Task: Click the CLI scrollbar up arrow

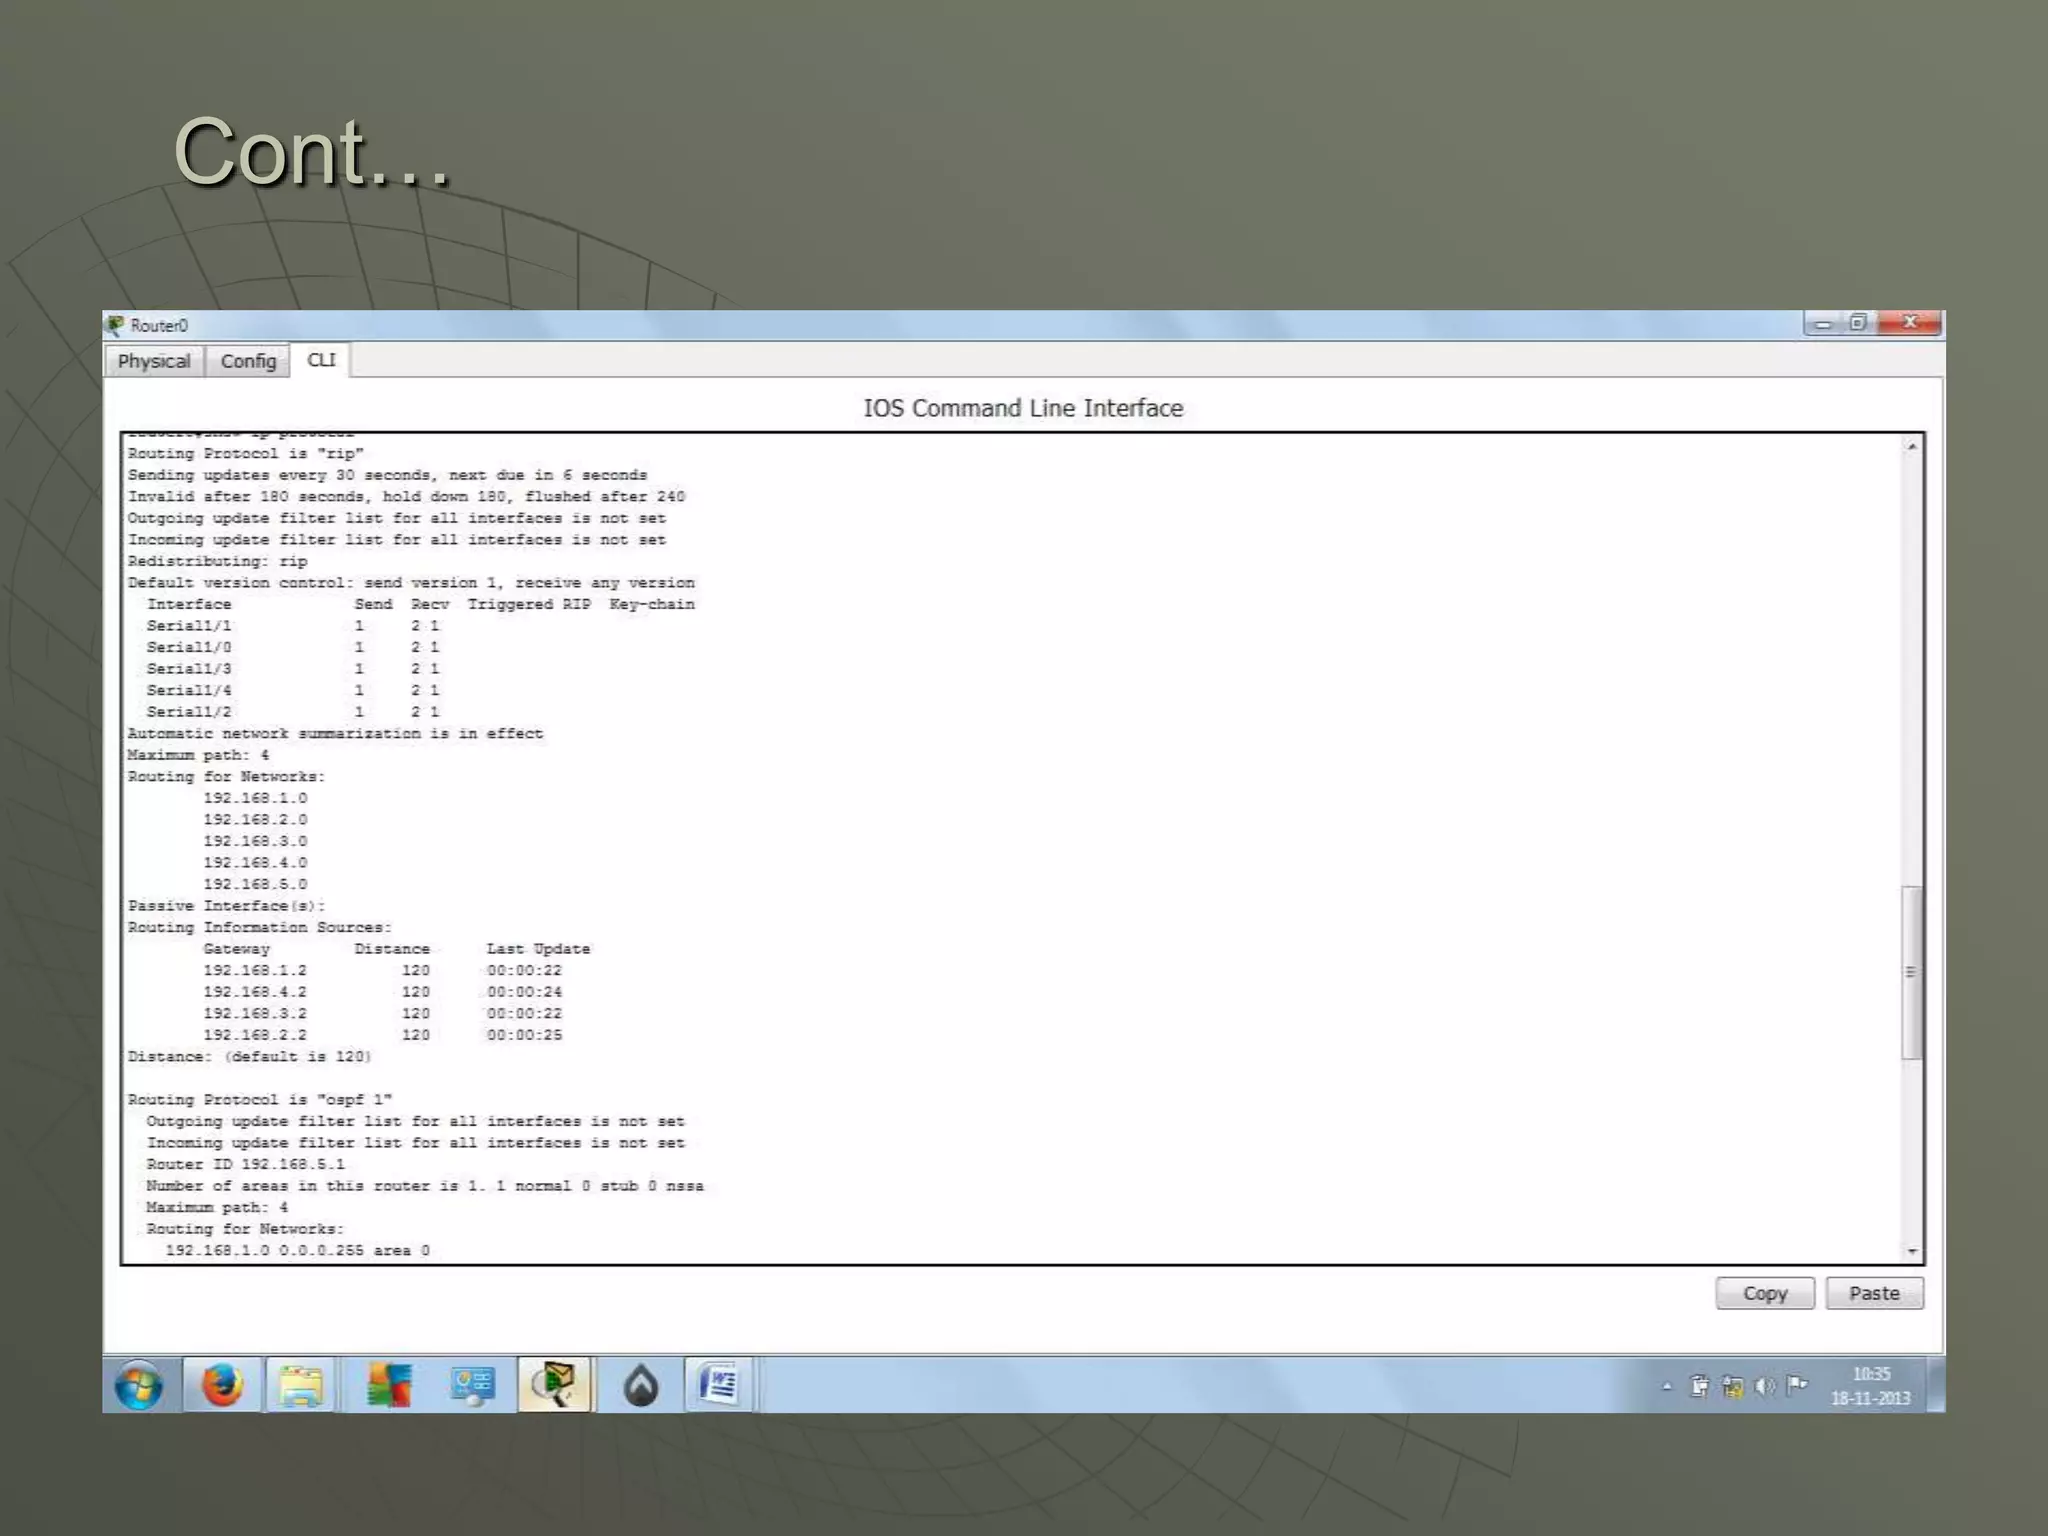Action: [1912, 447]
